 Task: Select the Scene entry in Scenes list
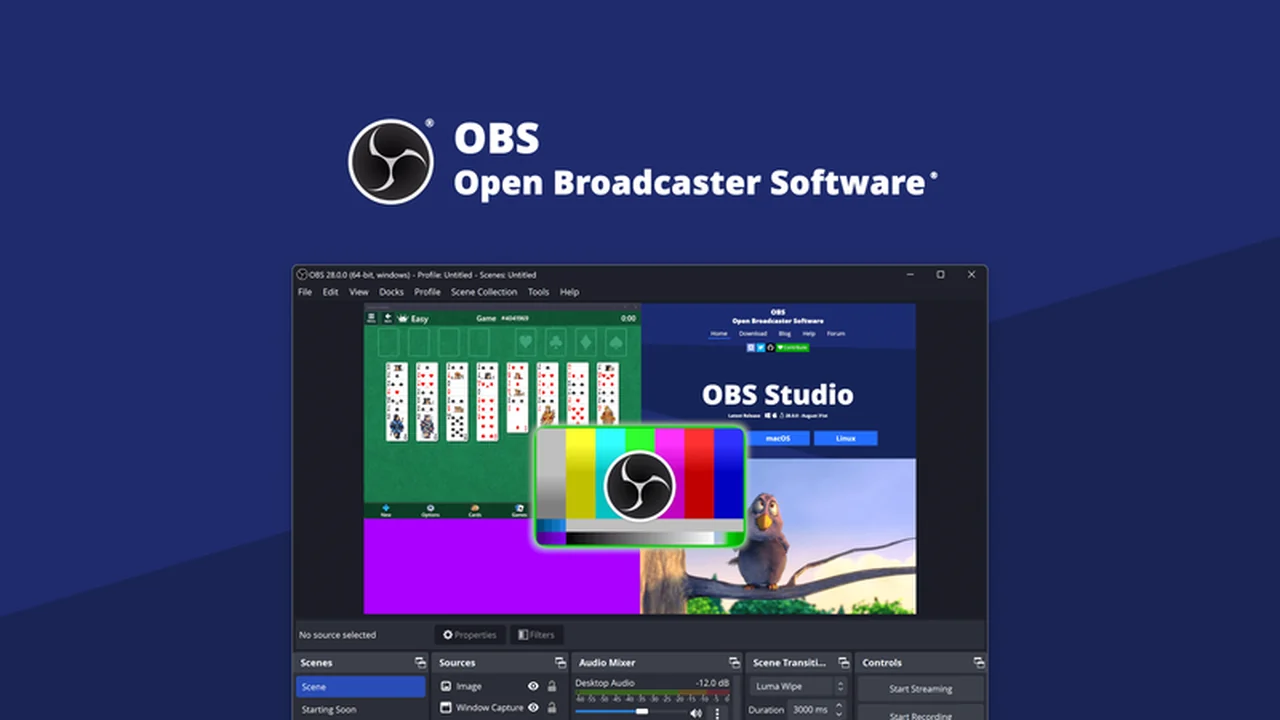tap(360, 687)
